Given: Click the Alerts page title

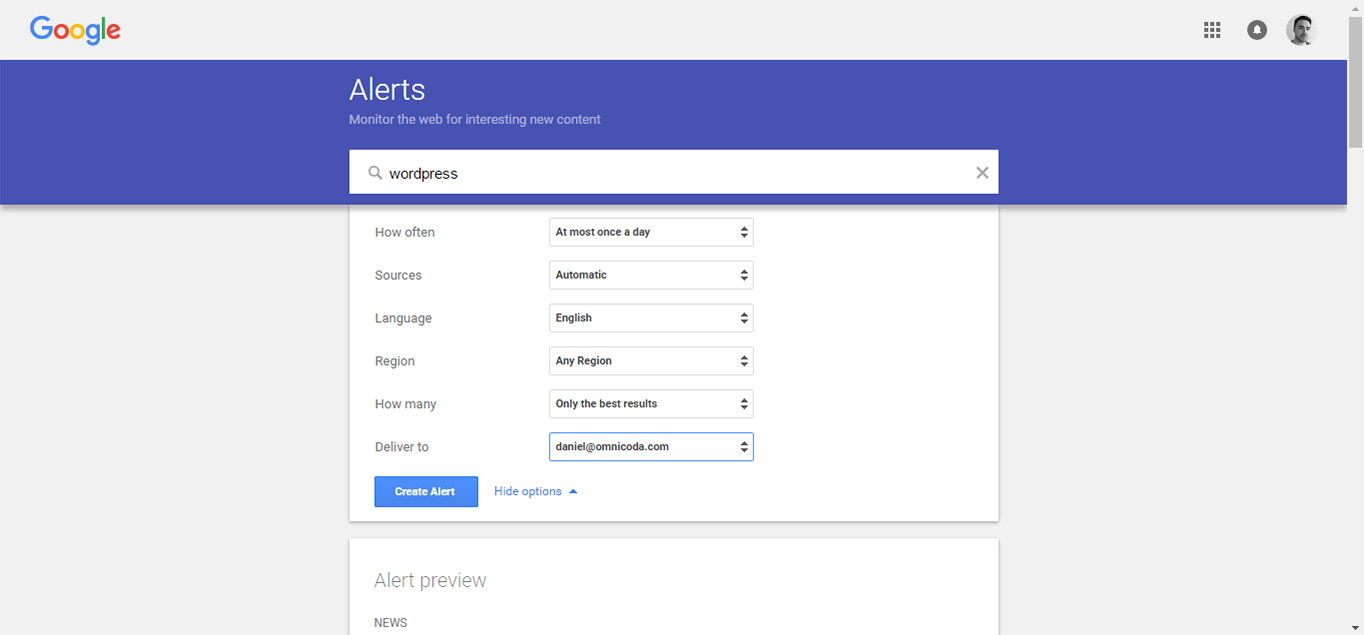Looking at the screenshot, I should tap(387, 90).
